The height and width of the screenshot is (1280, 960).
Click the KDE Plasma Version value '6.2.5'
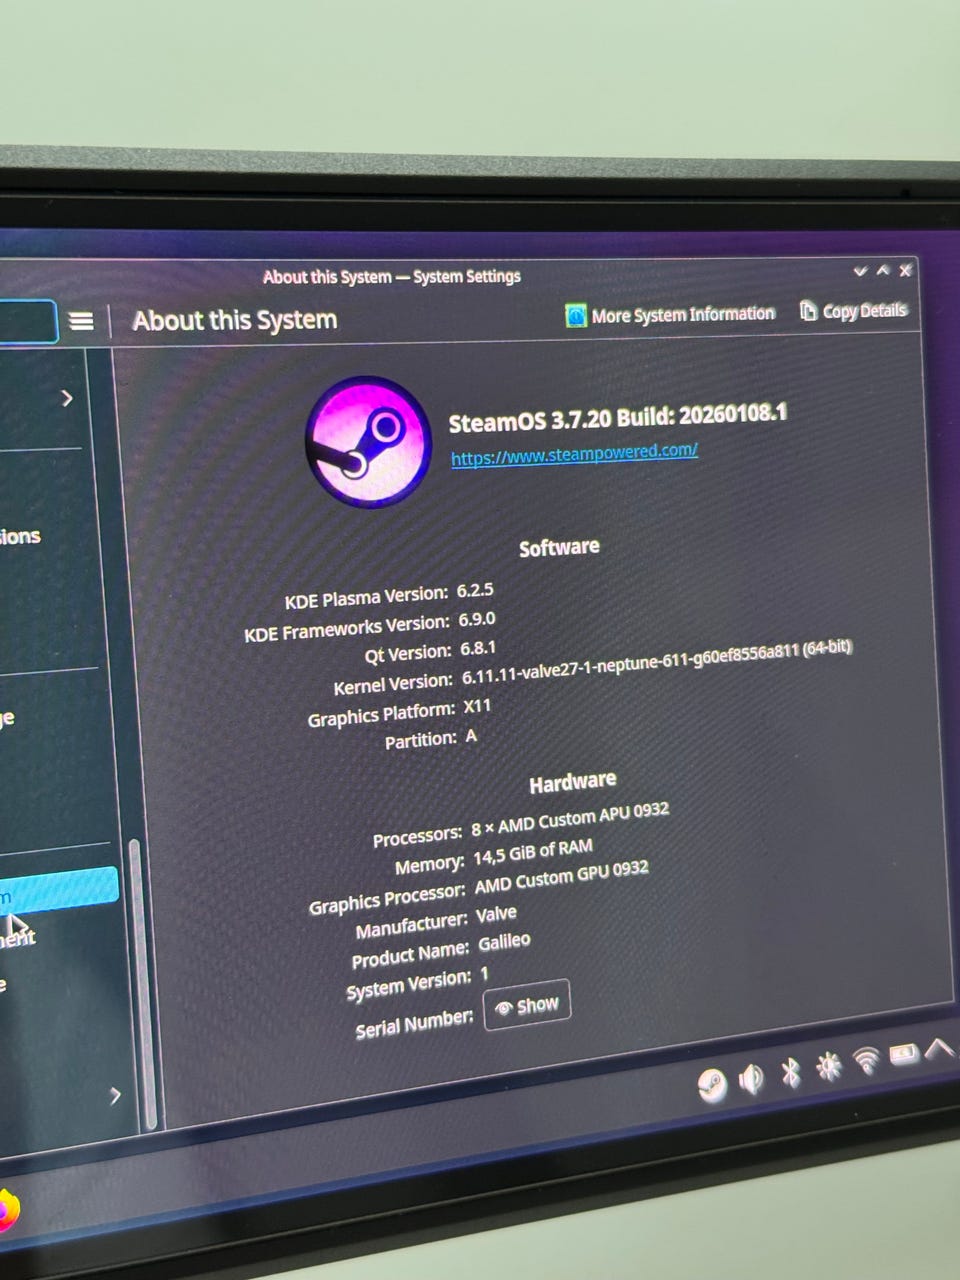coord(475,591)
